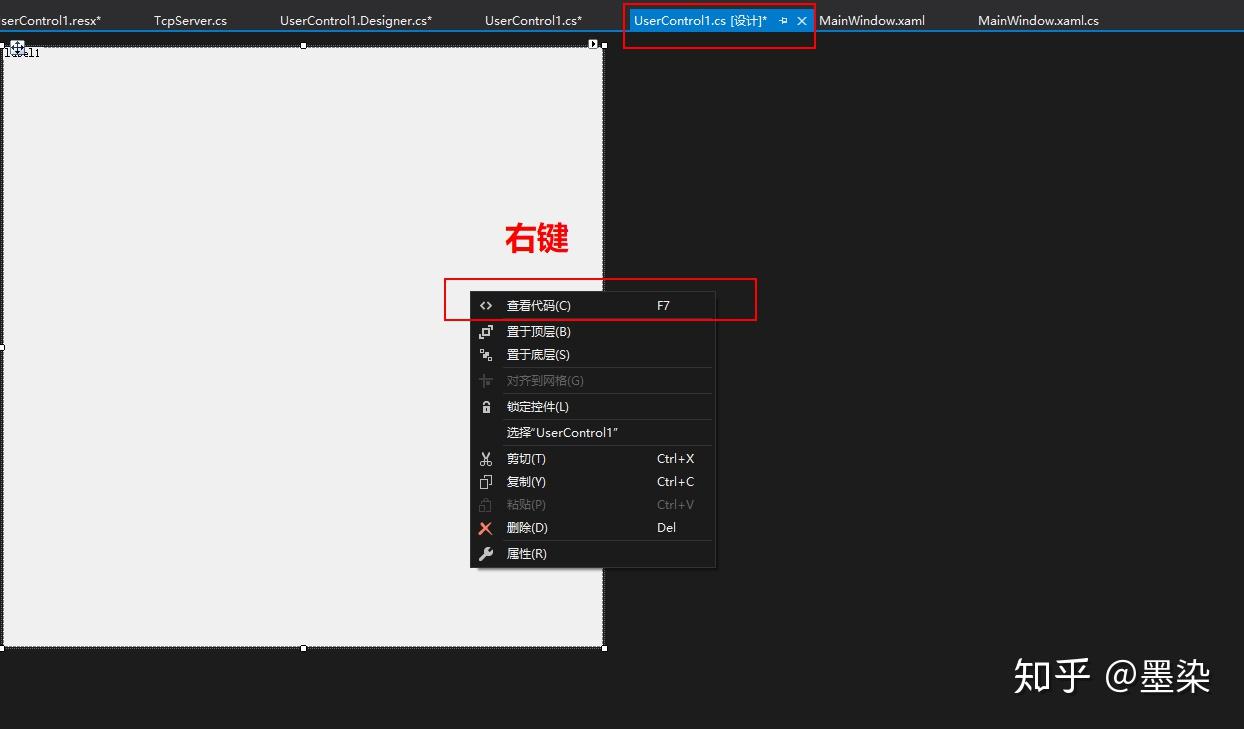Viewport: 1244px width, 729px height.
Task: Click the Copy icon next to 复制
Action: (x=486, y=481)
